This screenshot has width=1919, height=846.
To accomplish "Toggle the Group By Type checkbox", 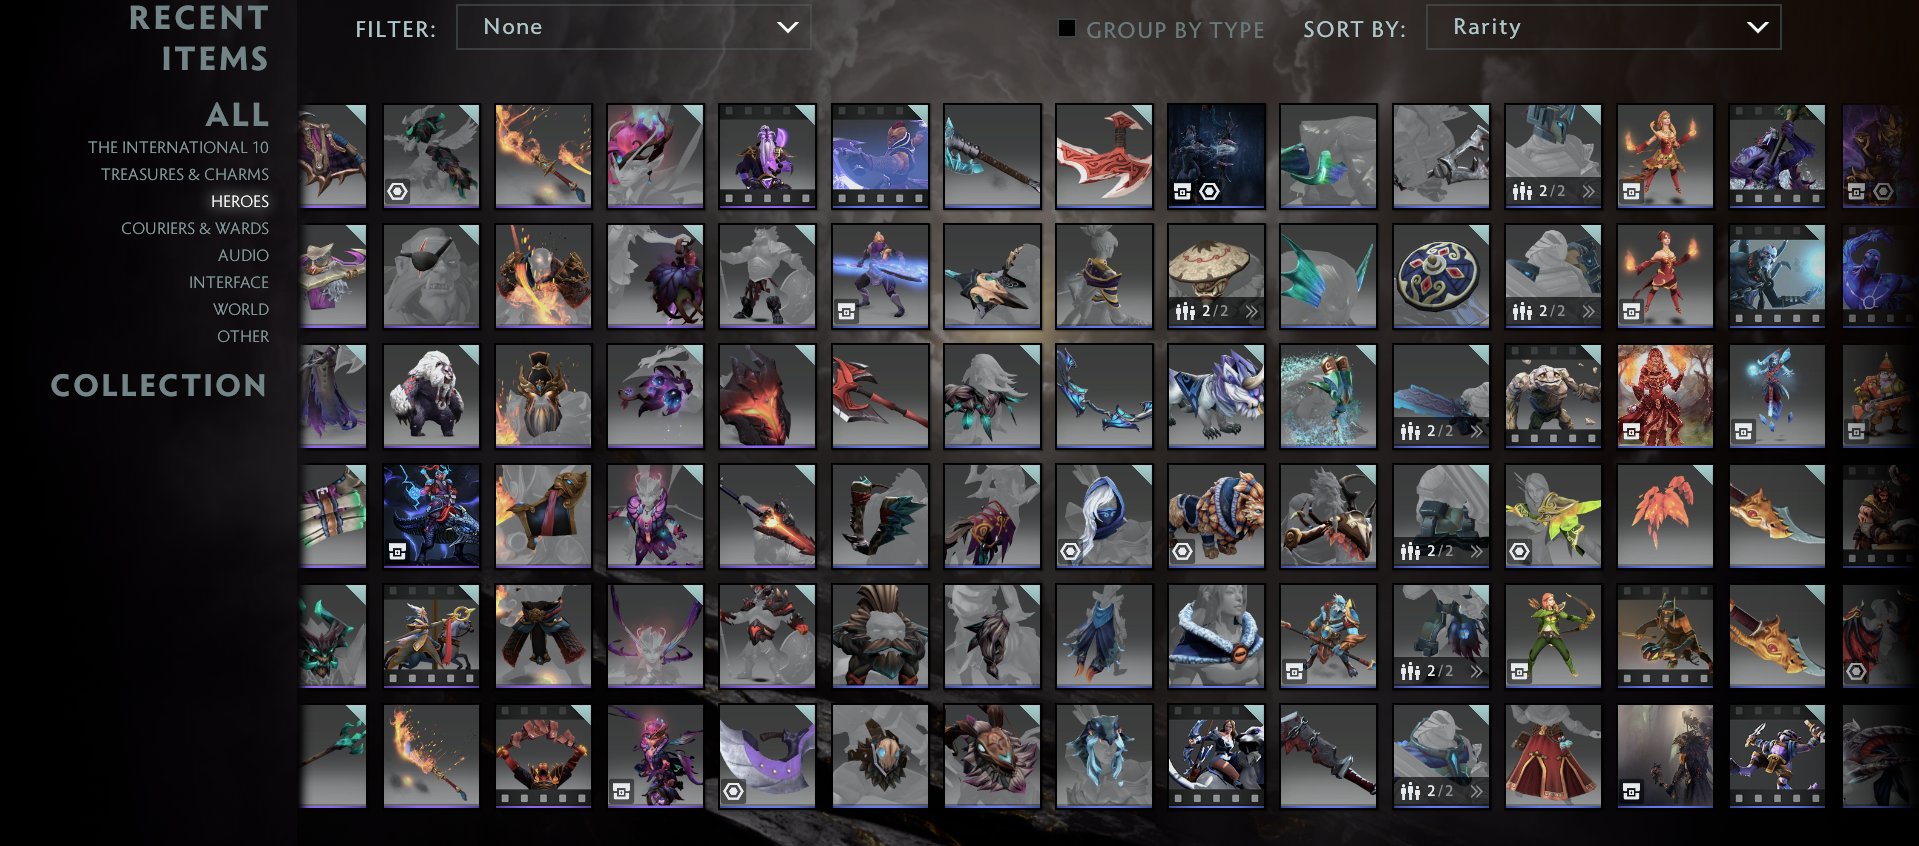I will [x=1067, y=28].
